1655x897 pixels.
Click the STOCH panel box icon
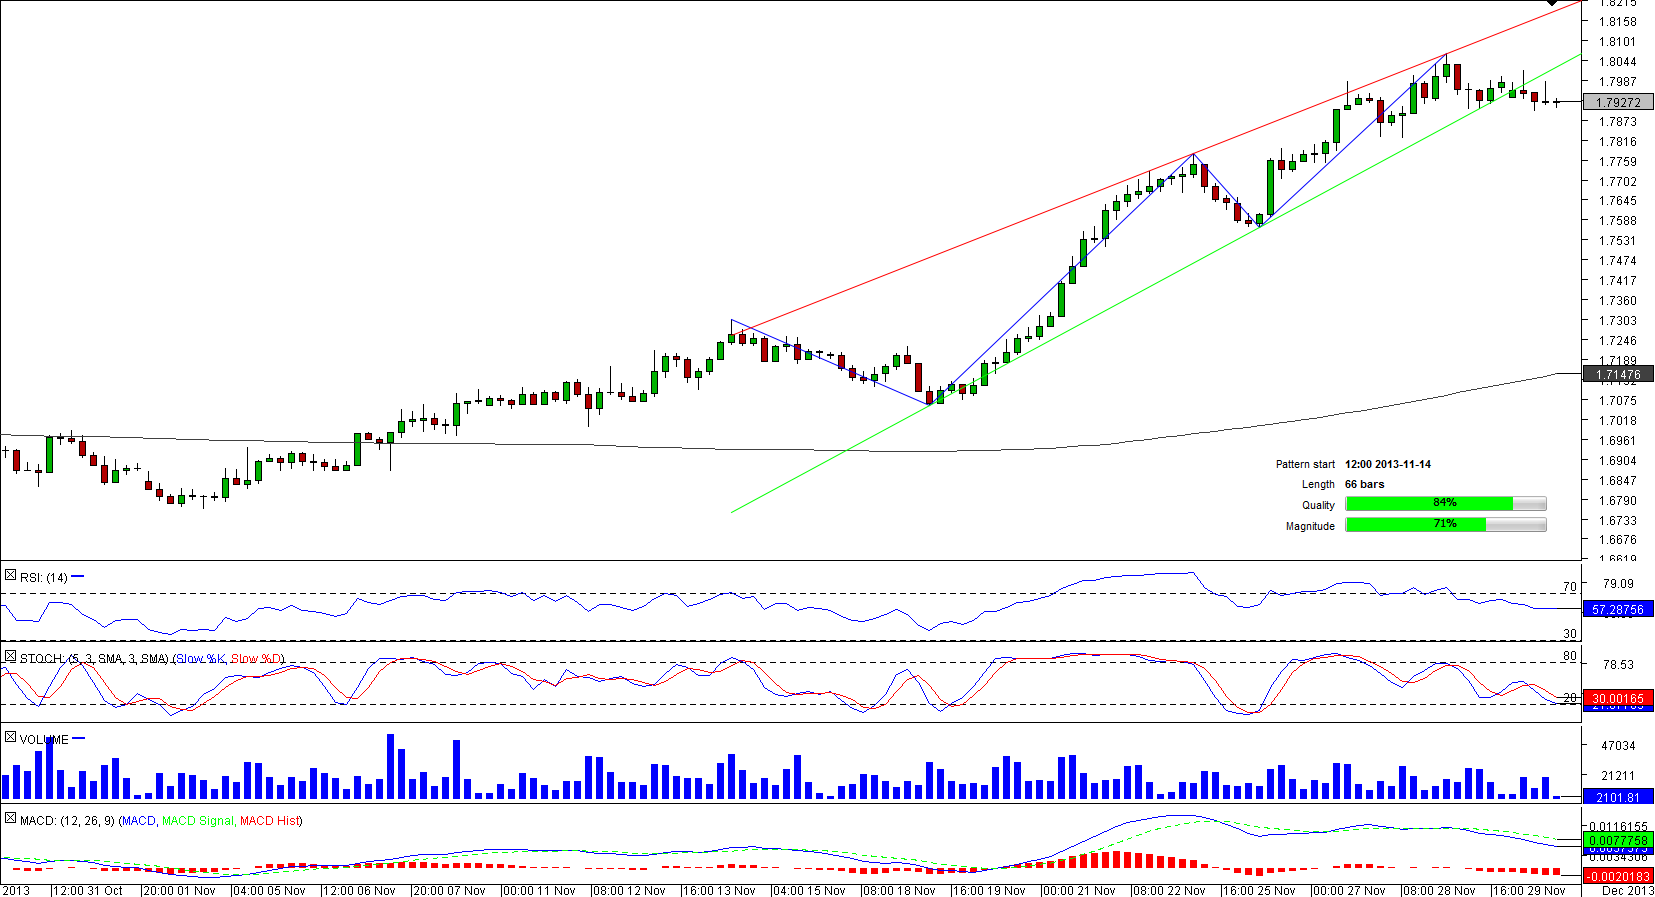pyautogui.click(x=10, y=656)
